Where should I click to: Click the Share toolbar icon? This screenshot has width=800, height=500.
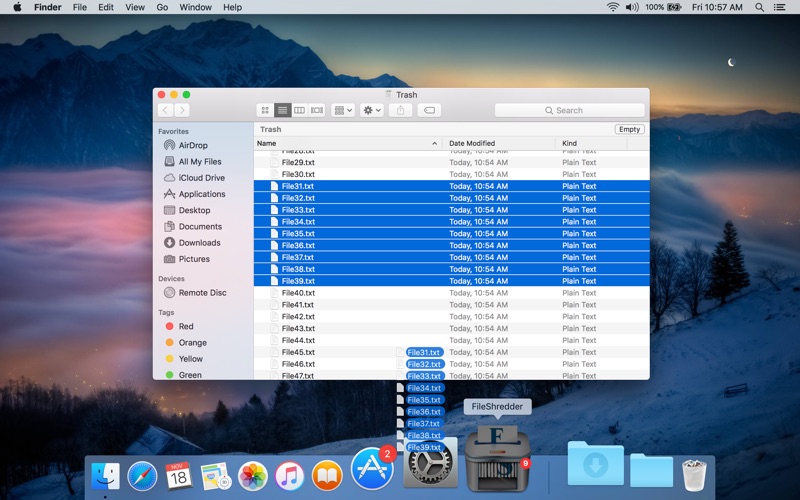click(401, 110)
